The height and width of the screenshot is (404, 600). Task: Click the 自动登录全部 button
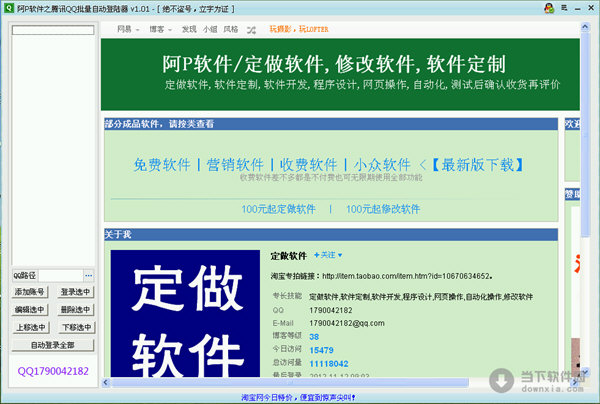(53, 345)
